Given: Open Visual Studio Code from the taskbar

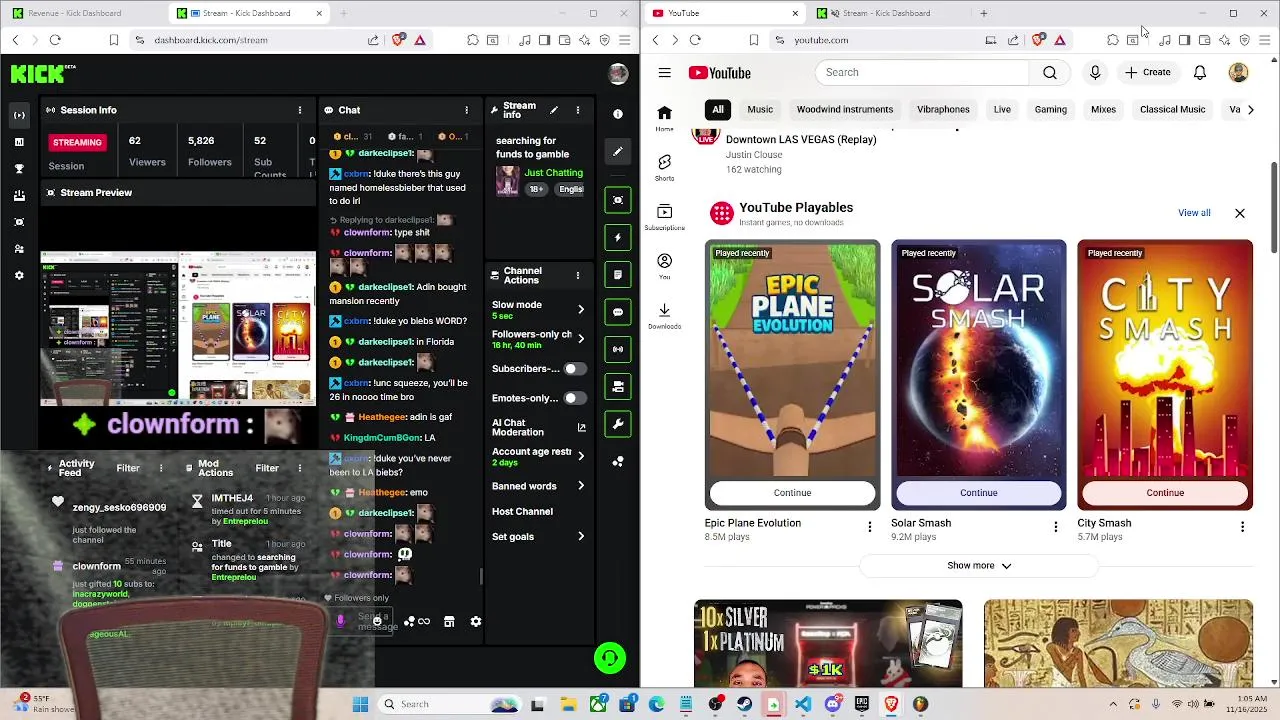Looking at the screenshot, I should 803,704.
